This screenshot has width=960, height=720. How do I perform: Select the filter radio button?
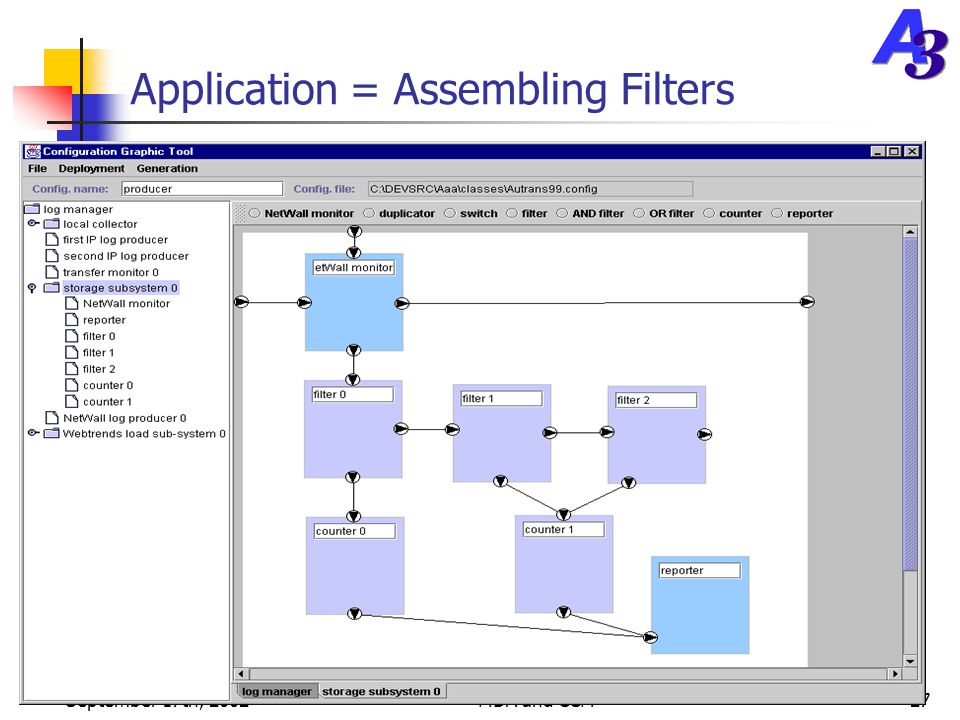[x=512, y=213]
